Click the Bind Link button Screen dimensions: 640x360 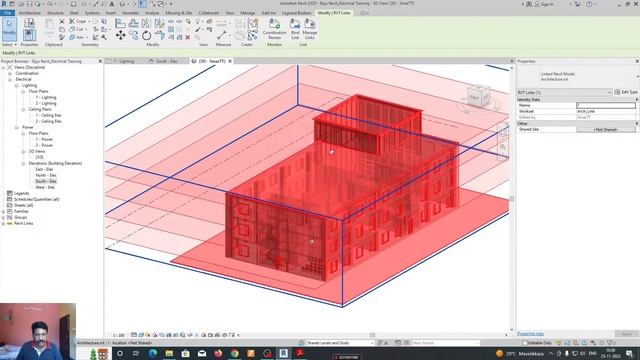295,29
